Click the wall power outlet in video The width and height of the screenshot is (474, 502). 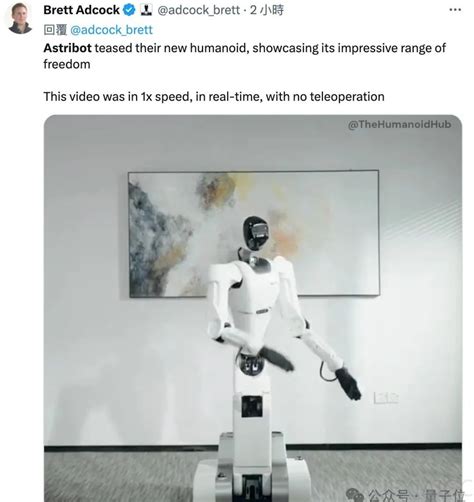pyautogui.click(x=386, y=398)
